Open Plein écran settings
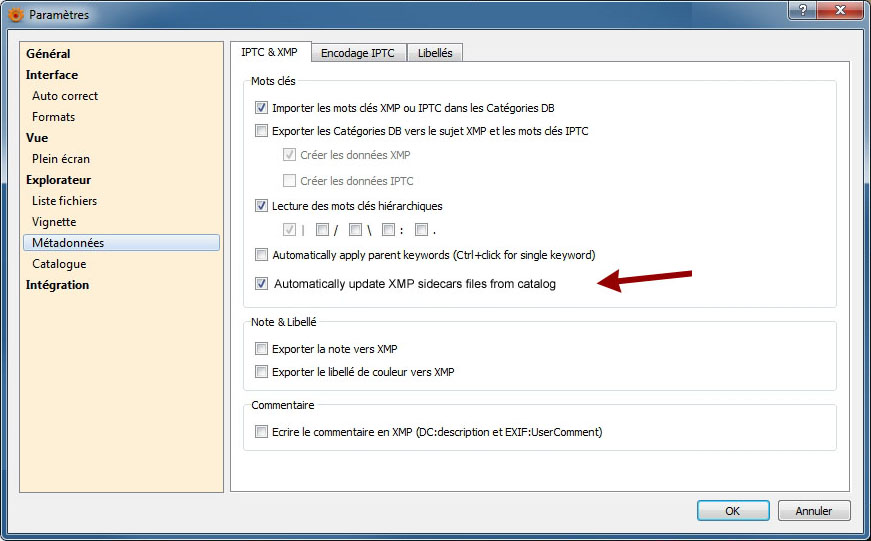 pyautogui.click(x=61, y=159)
